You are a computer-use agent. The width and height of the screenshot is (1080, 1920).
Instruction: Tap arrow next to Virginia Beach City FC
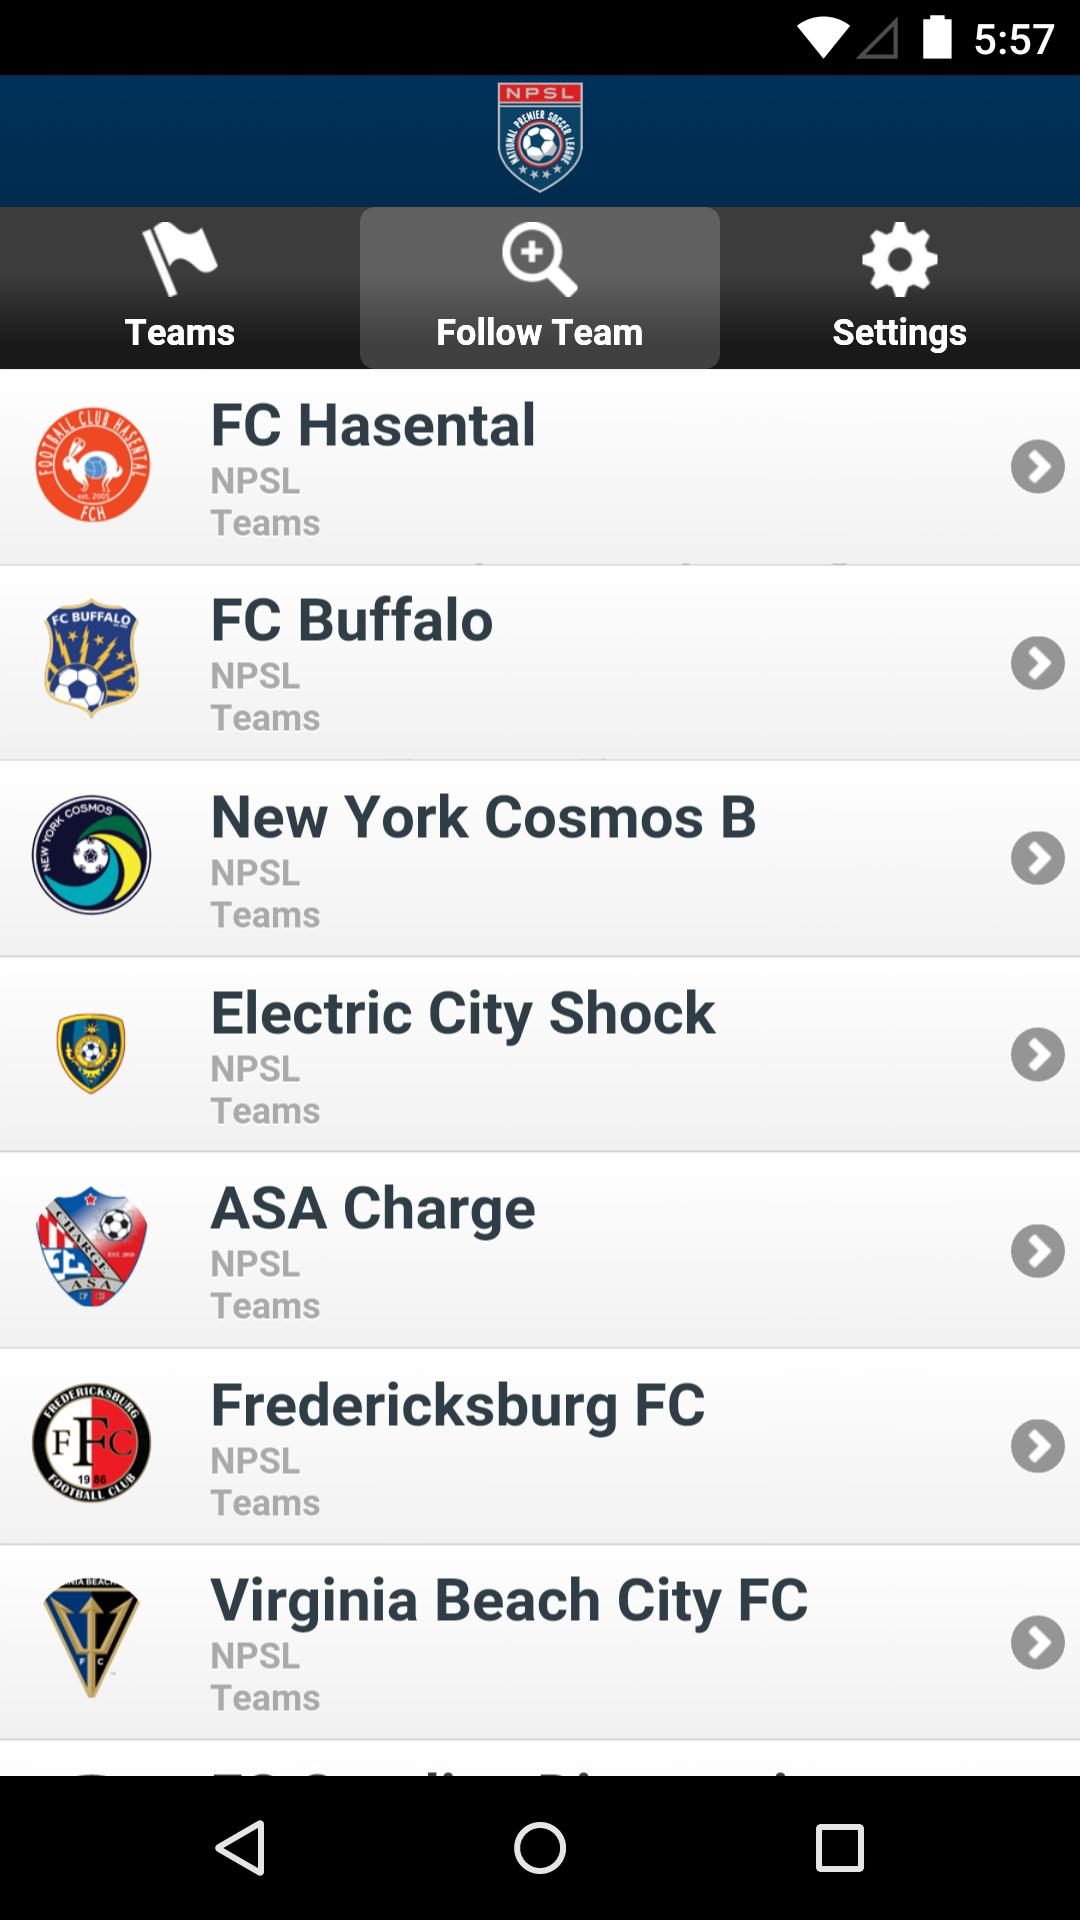pyautogui.click(x=1037, y=1642)
